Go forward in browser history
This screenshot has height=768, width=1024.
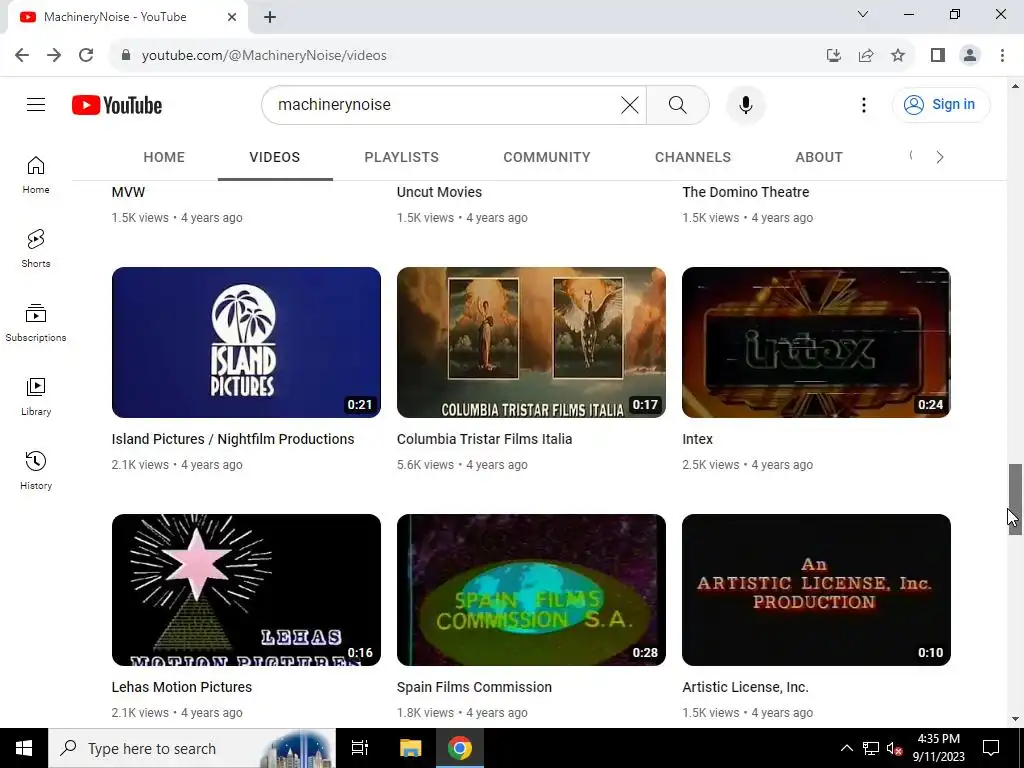tap(54, 55)
